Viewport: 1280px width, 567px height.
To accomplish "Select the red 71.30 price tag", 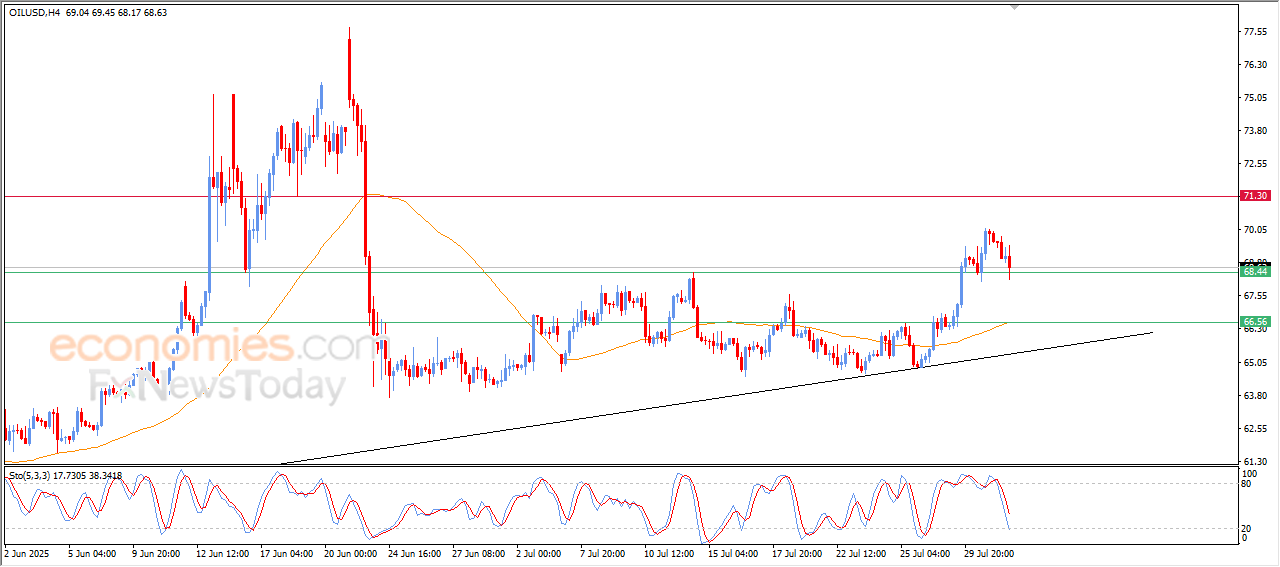I will pos(1255,196).
